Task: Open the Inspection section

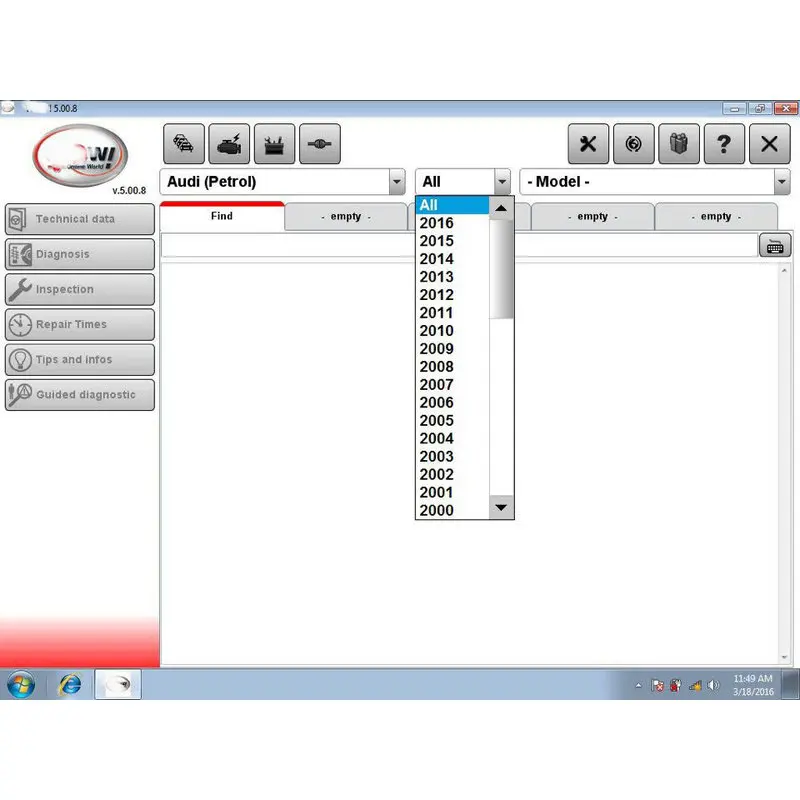Action: [80, 289]
